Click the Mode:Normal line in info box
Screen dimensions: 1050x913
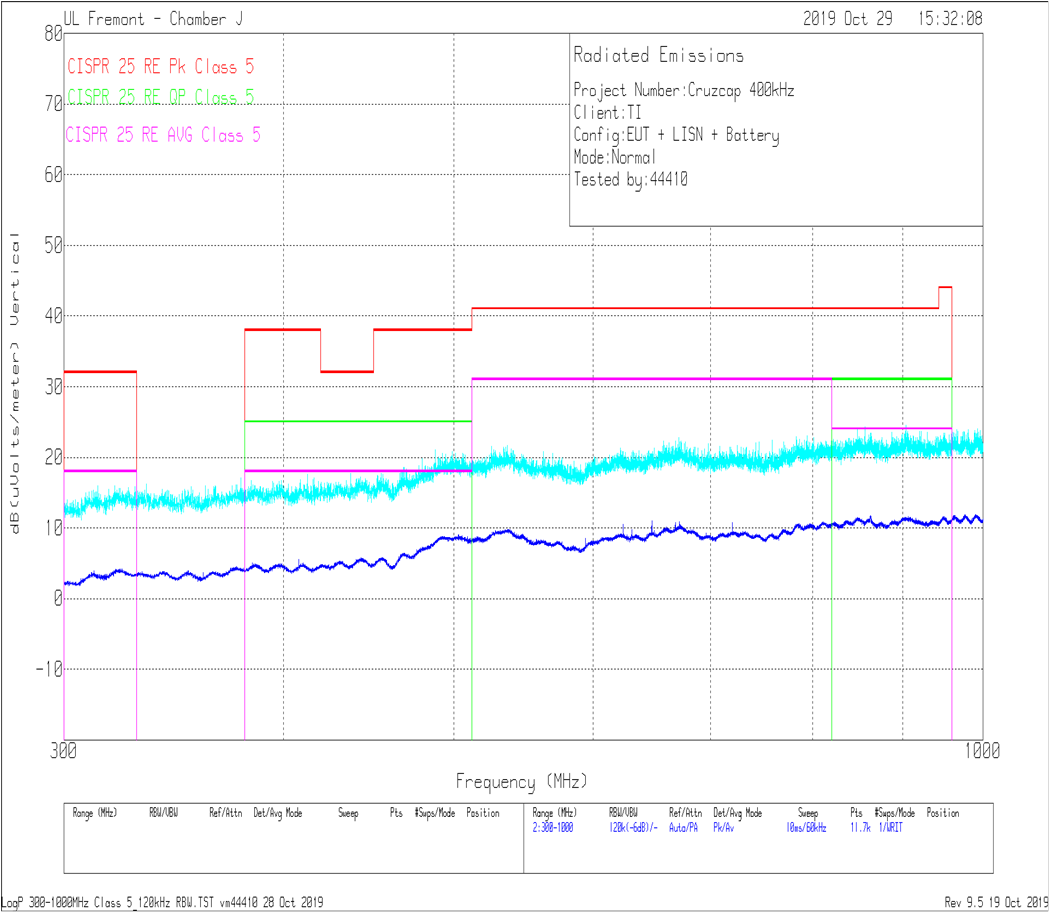[x=615, y=158]
